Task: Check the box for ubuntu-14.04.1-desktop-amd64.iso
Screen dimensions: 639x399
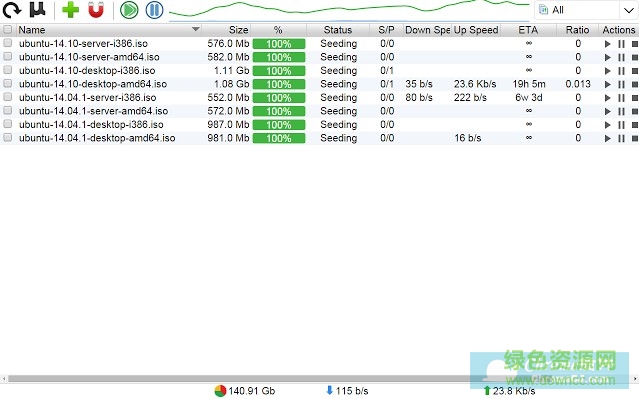Action: pyautogui.click(x=7, y=137)
